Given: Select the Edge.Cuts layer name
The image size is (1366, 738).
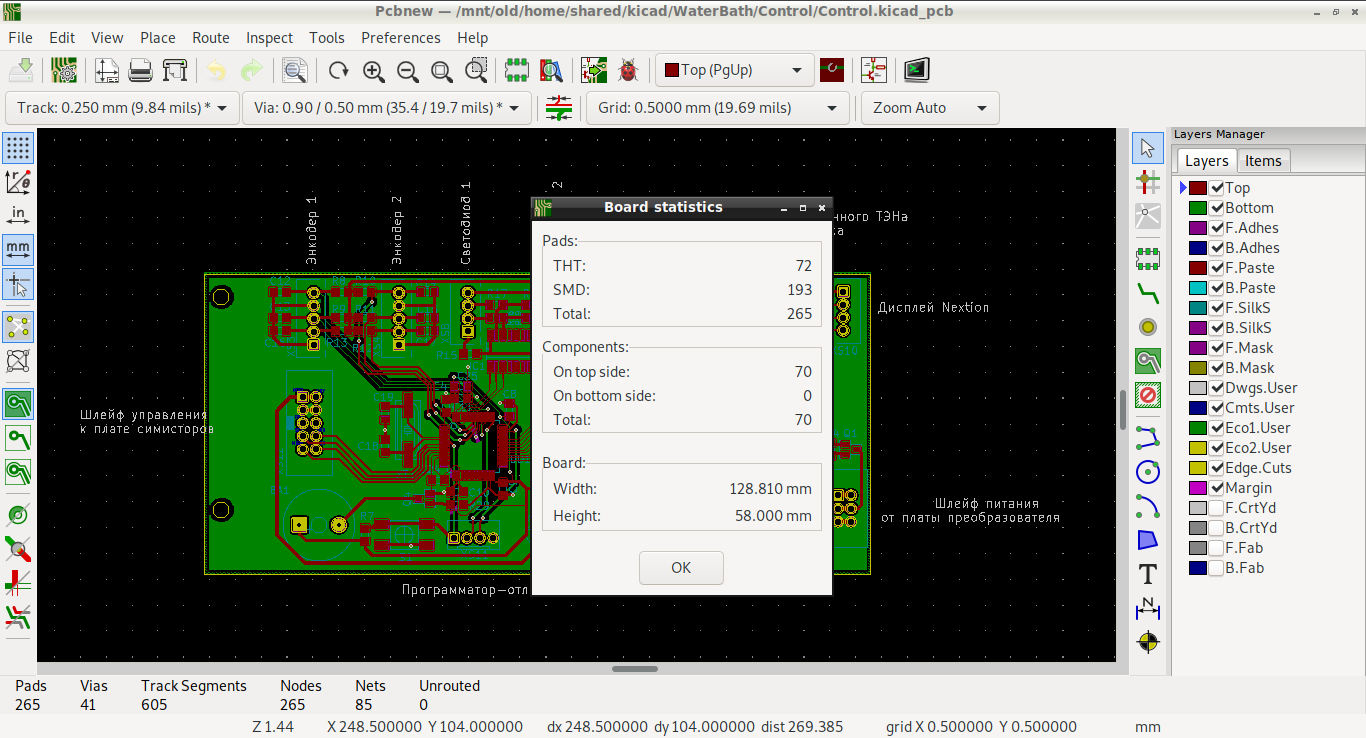Looking at the screenshot, I should (1258, 468).
